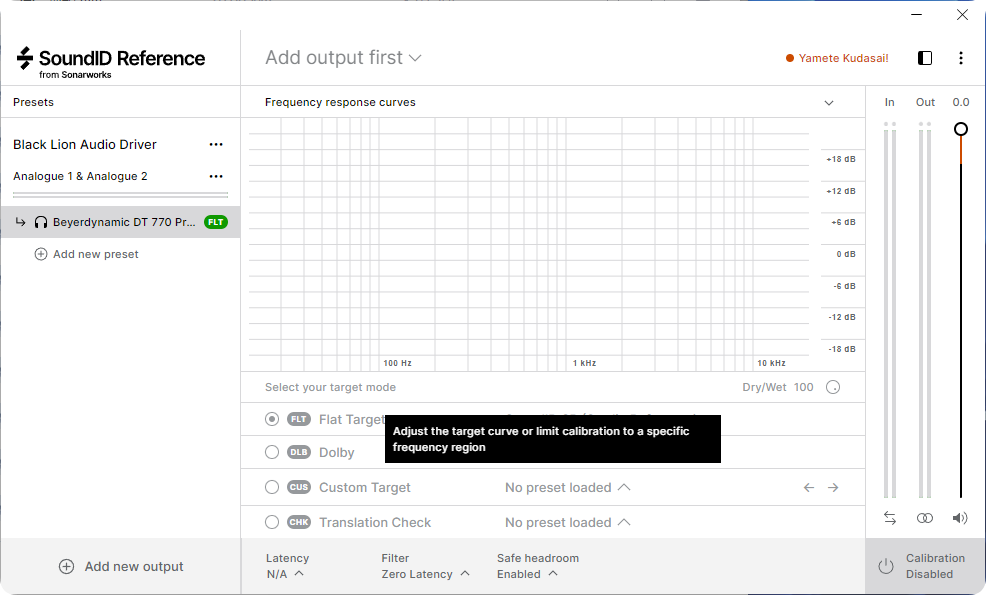The height and width of the screenshot is (595, 986).
Task: Select the Beyerdynamic DT 770 preset
Action: pyautogui.click(x=120, y=222)
